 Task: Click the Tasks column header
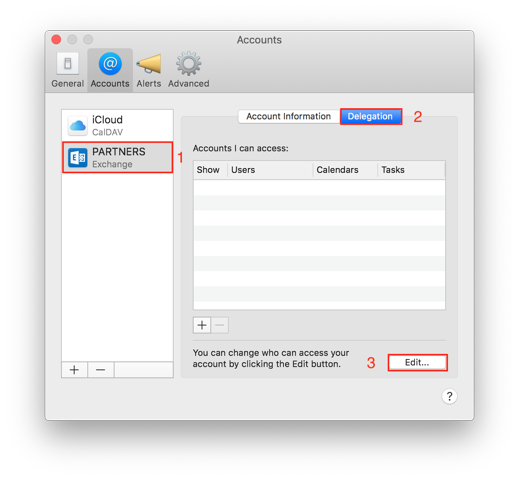(x=411, y=170)
